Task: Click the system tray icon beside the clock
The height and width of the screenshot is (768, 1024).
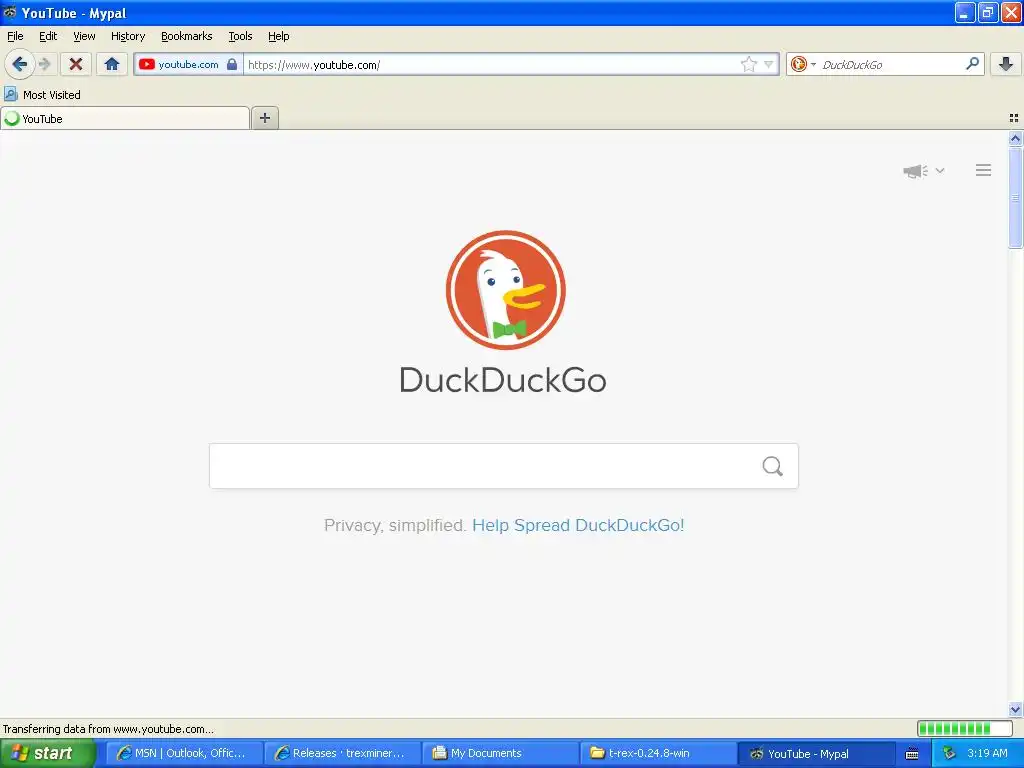Action: (x=949, y=754)
